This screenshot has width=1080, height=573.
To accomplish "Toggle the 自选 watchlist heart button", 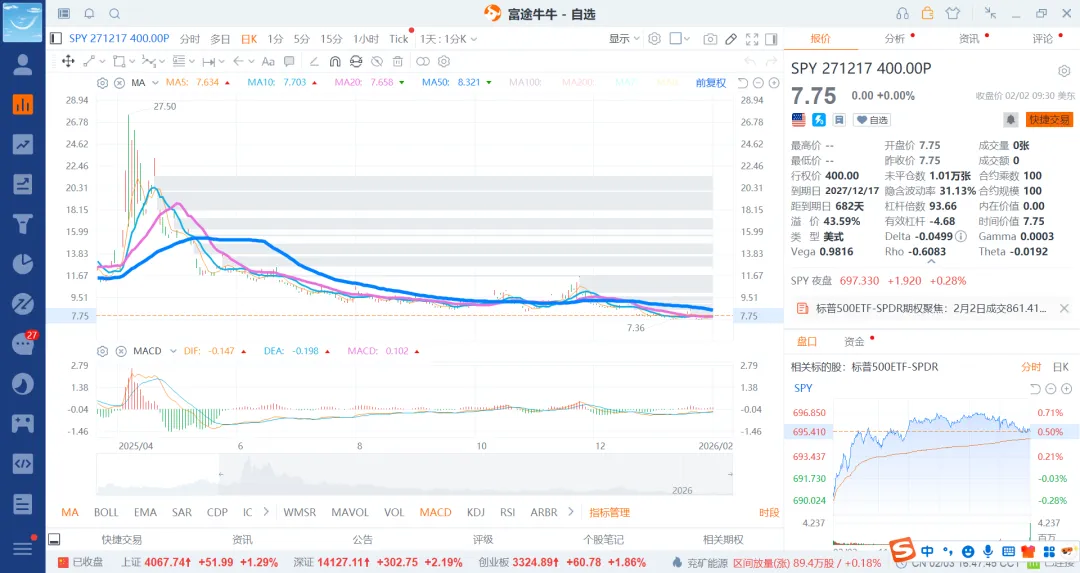I will [871, 120].
